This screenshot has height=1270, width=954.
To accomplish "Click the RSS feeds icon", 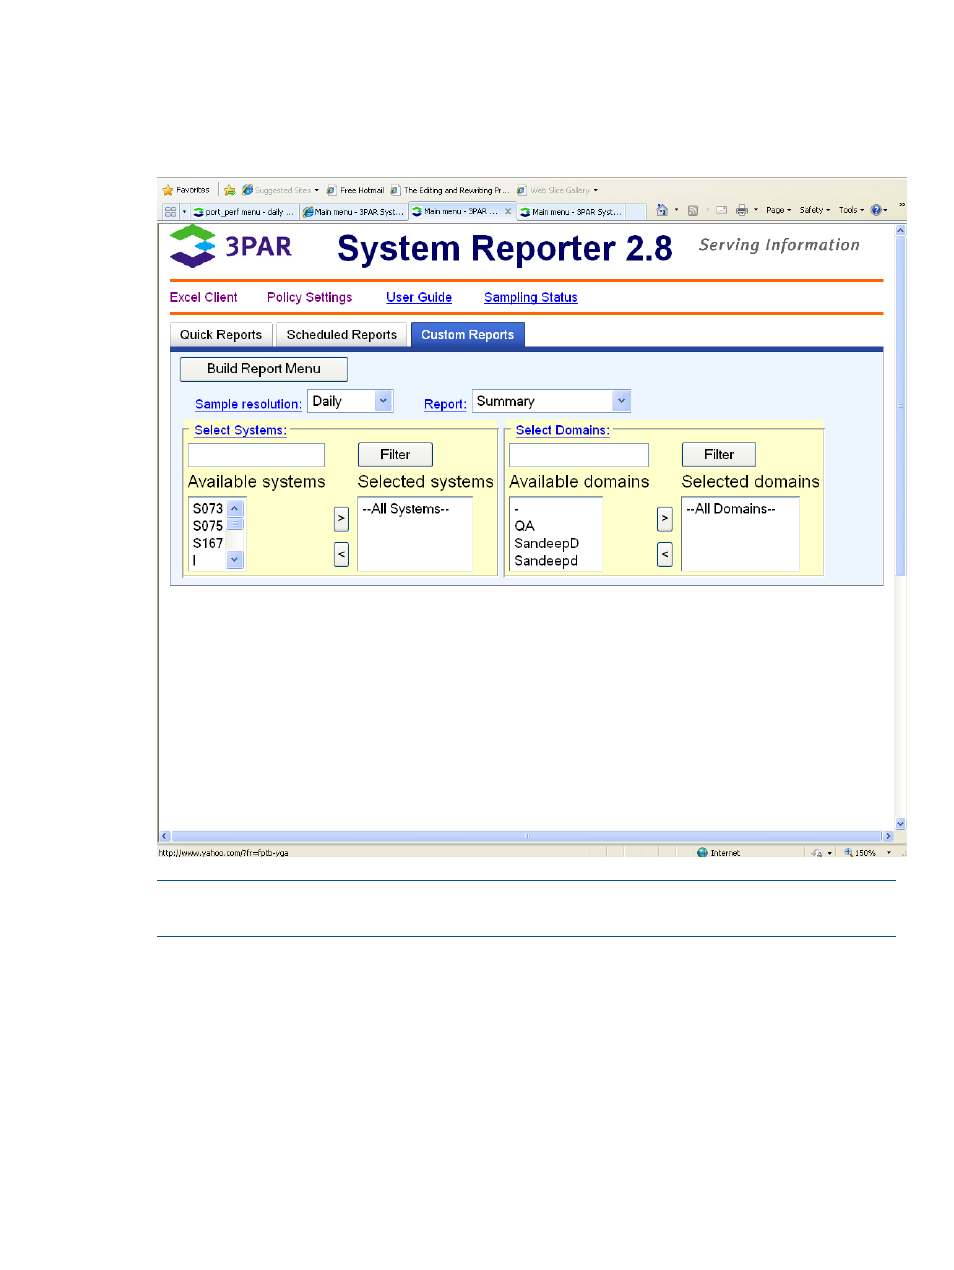I will (x=692, y=210).
